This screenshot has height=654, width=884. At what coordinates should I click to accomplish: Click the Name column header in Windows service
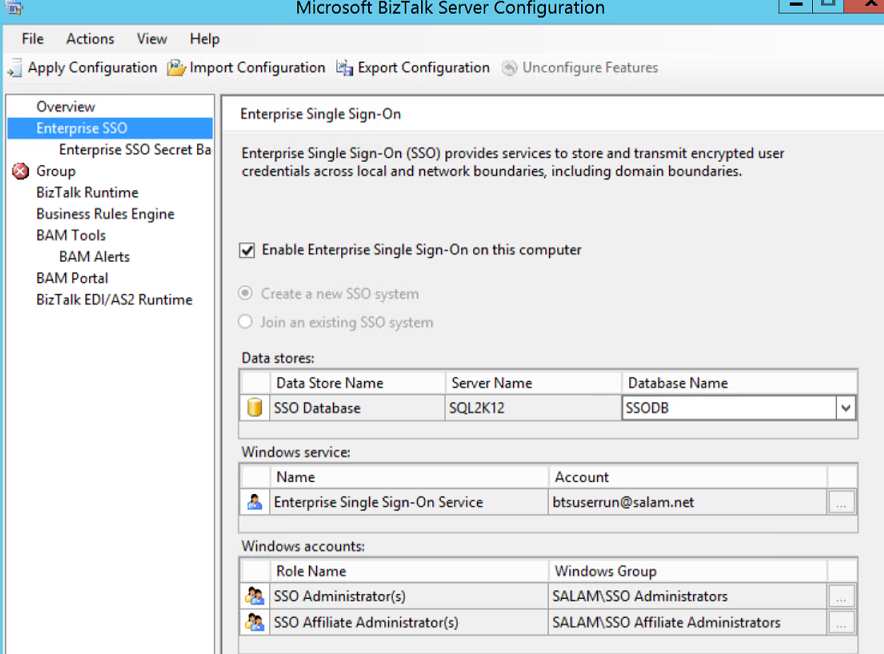click(x=409, y=477)
